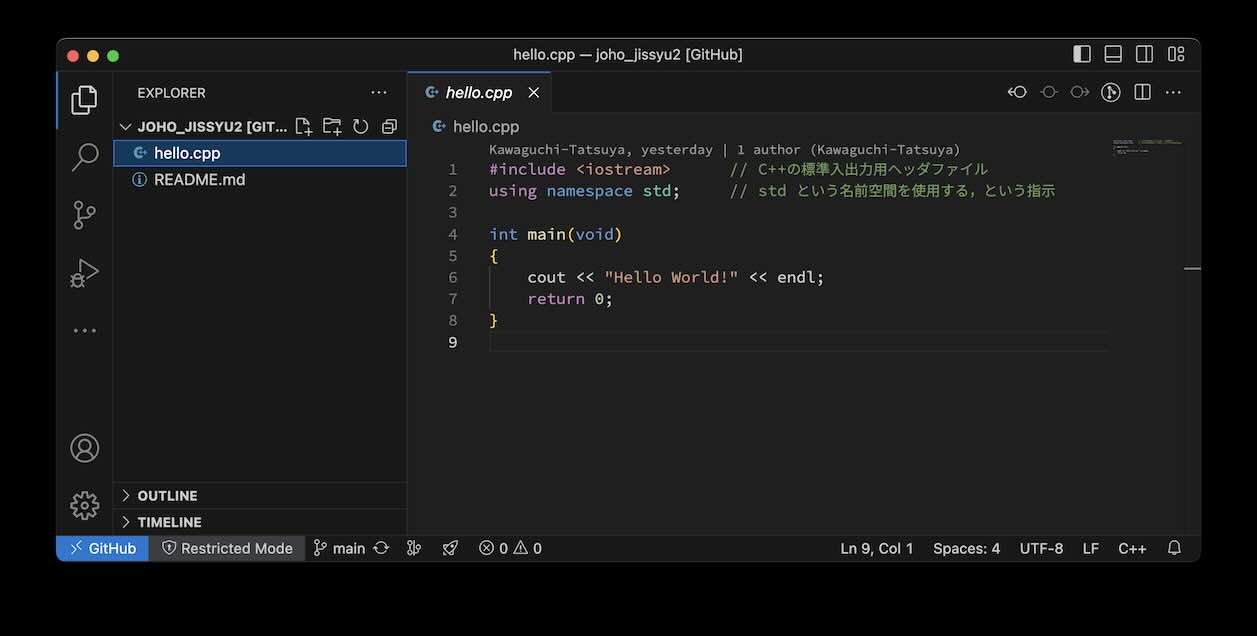The width and height of the screenshot is (1257, 636).
Task: Toggle the Panel layout button
Action: coord(1113,54)
